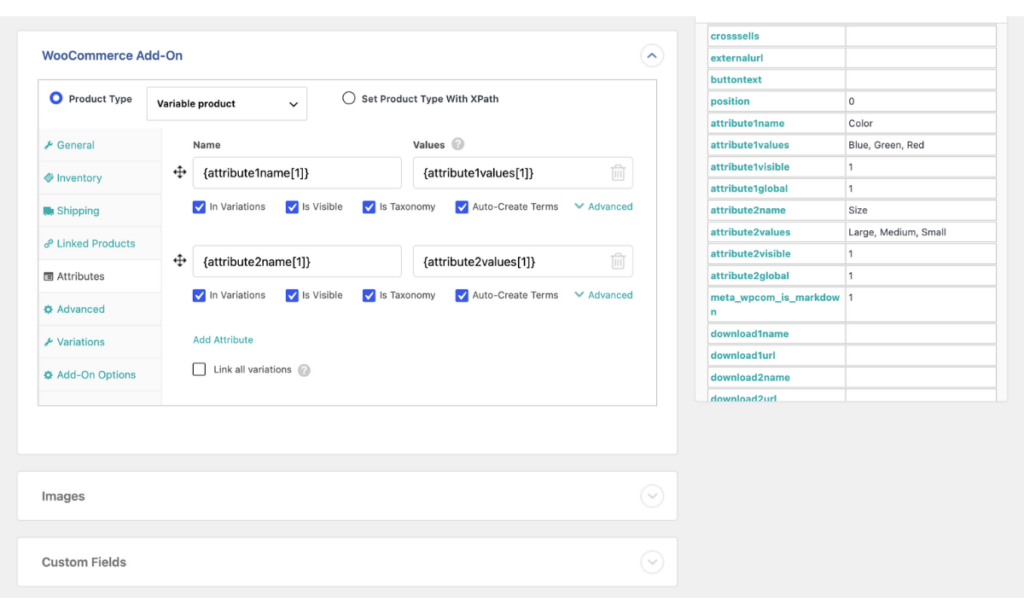Expand the Custom Fields section
1024x614 pixels.
click(x=652, y=562)
